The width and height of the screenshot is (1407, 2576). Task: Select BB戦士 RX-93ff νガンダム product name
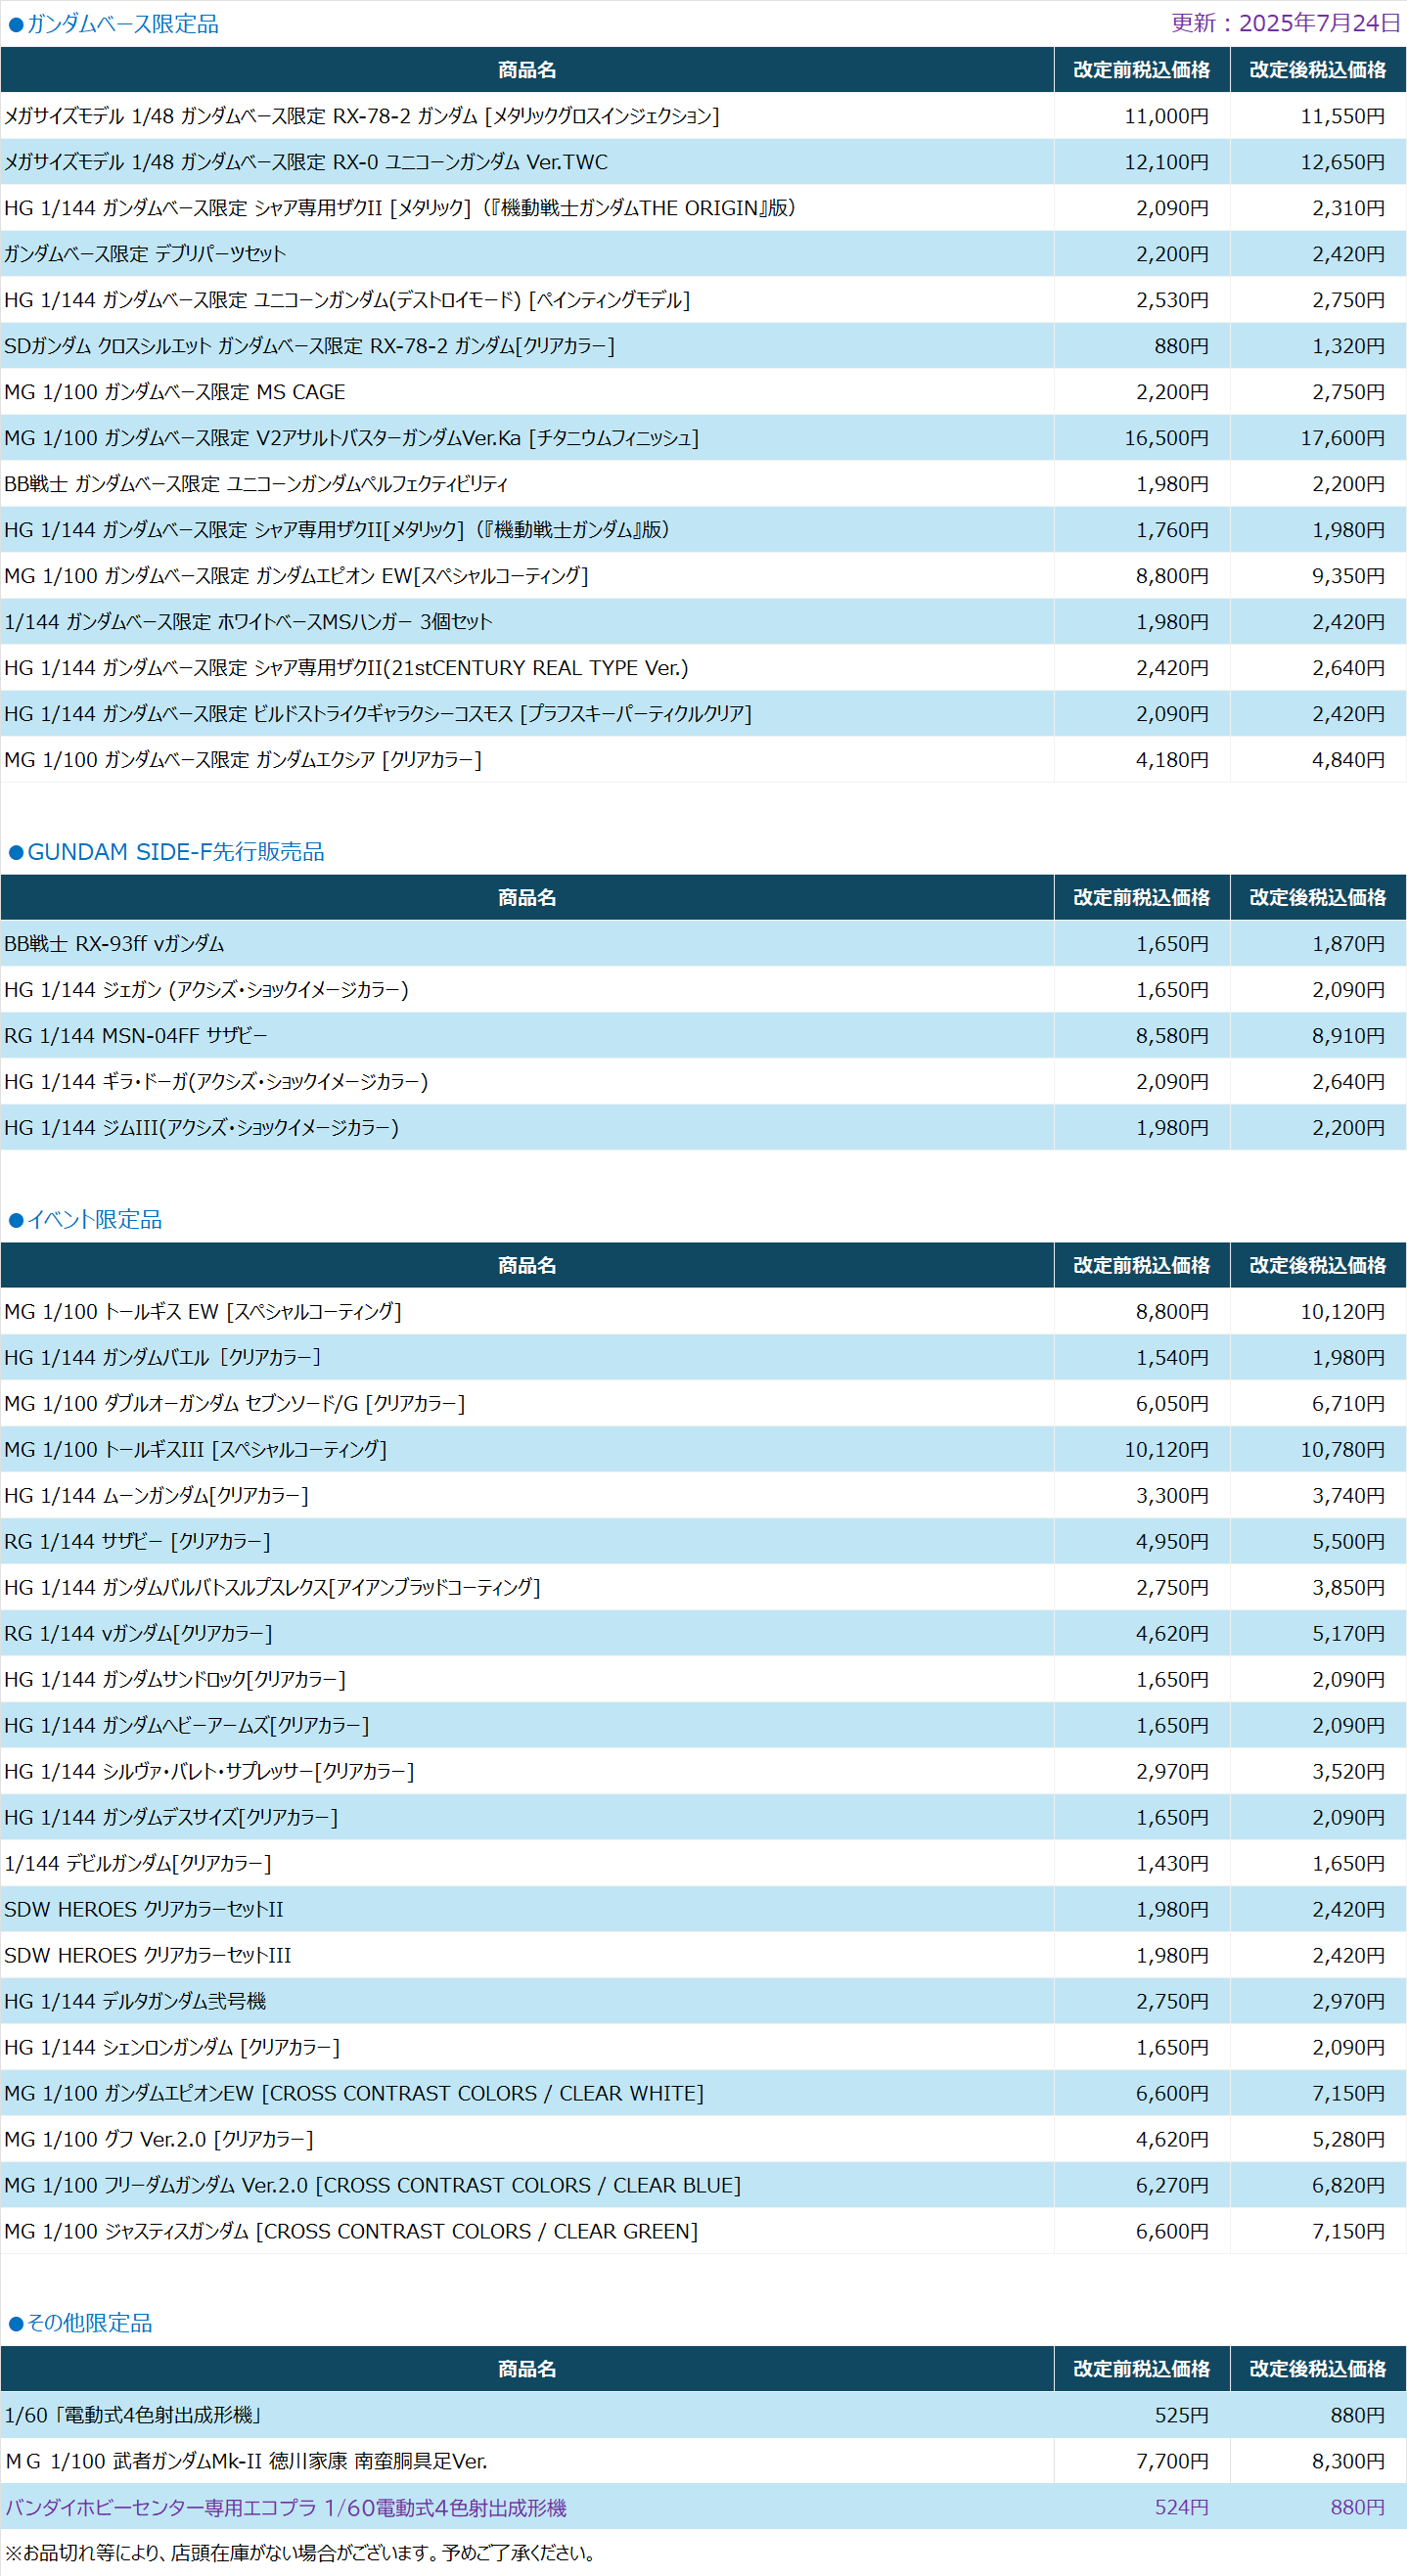point(114,944)
